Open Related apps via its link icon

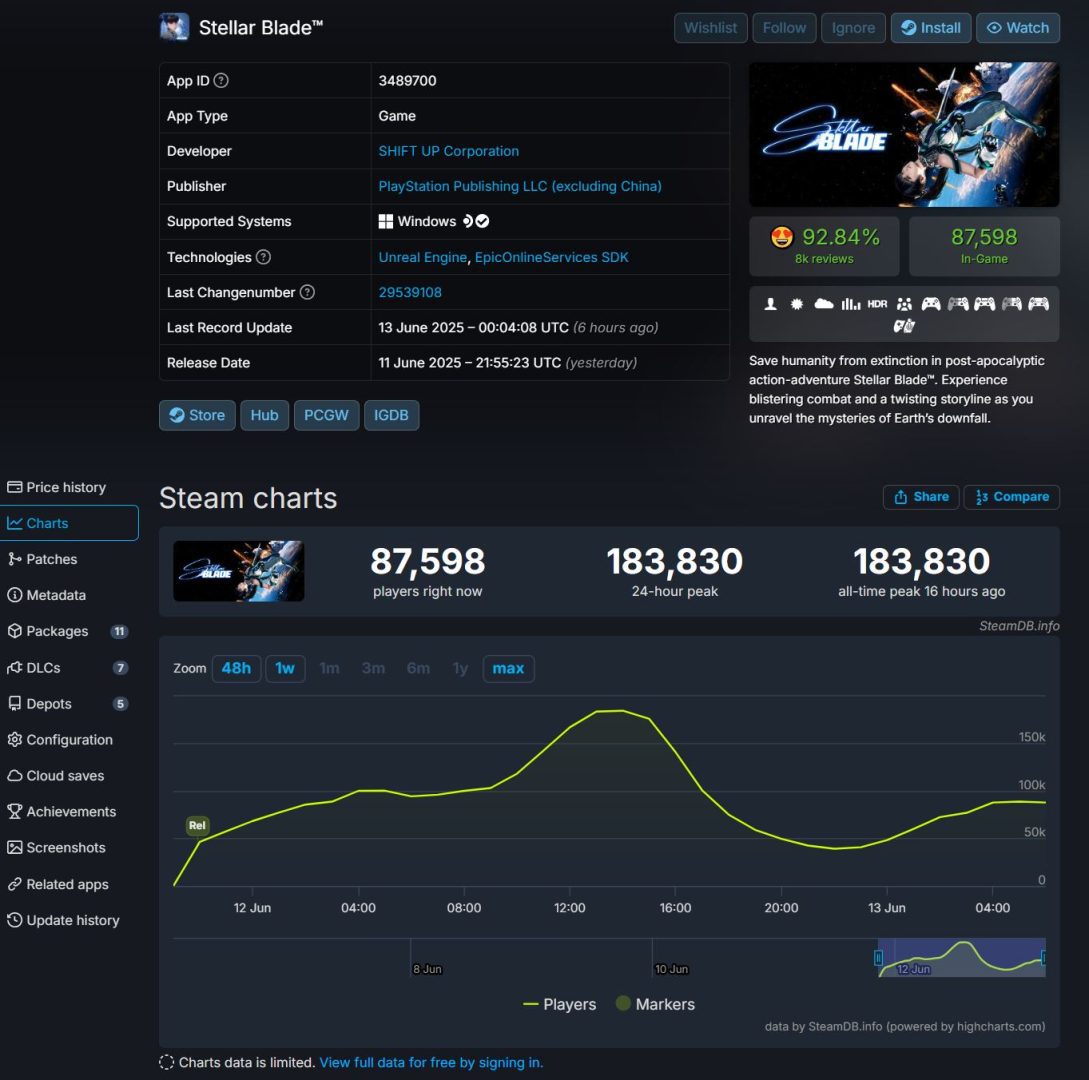[15, 884]
